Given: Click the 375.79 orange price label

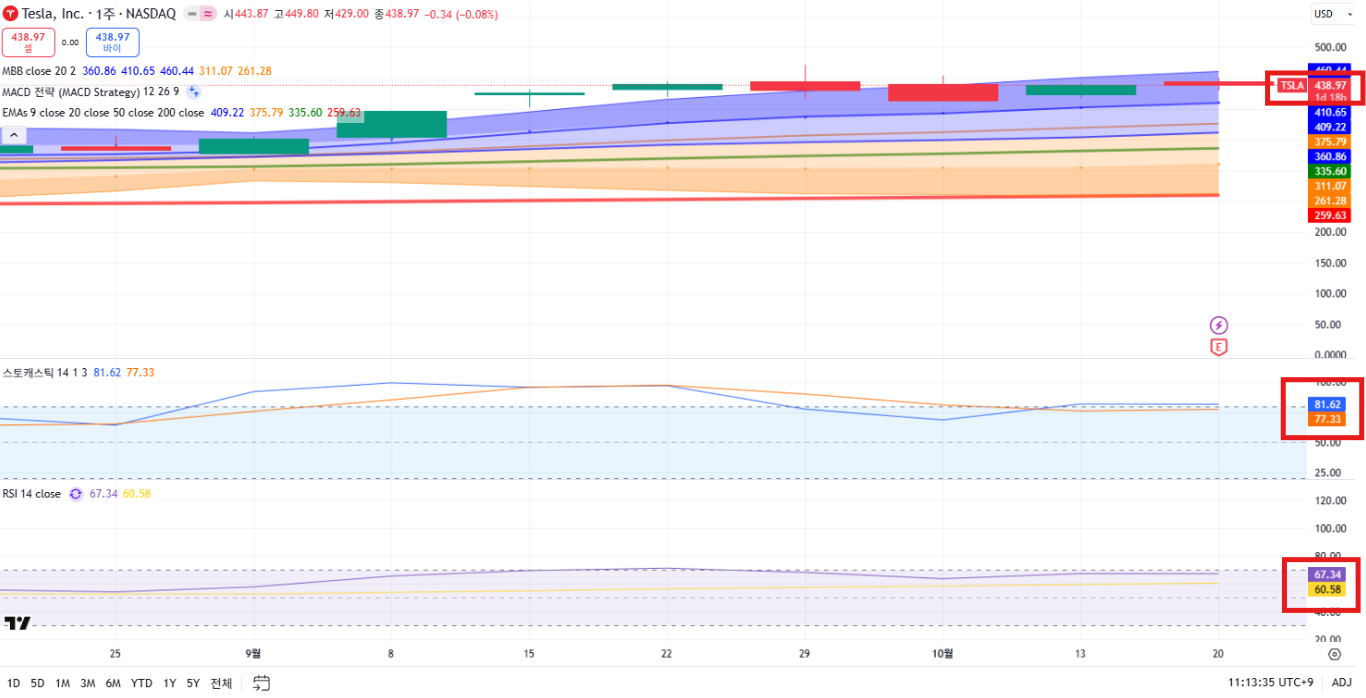Looking at the screenshot, I should (1329, 142).
